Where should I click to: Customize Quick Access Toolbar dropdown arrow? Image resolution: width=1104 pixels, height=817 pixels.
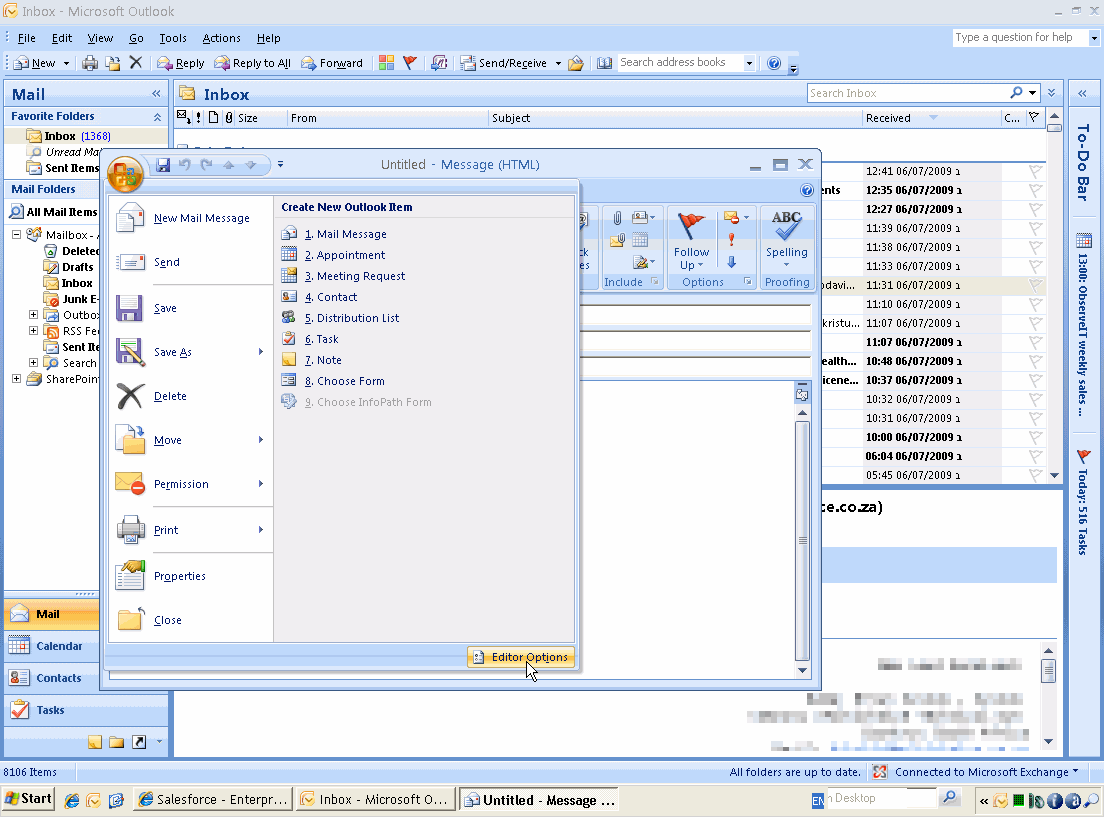pyautogui.click(x=280, y=165)
